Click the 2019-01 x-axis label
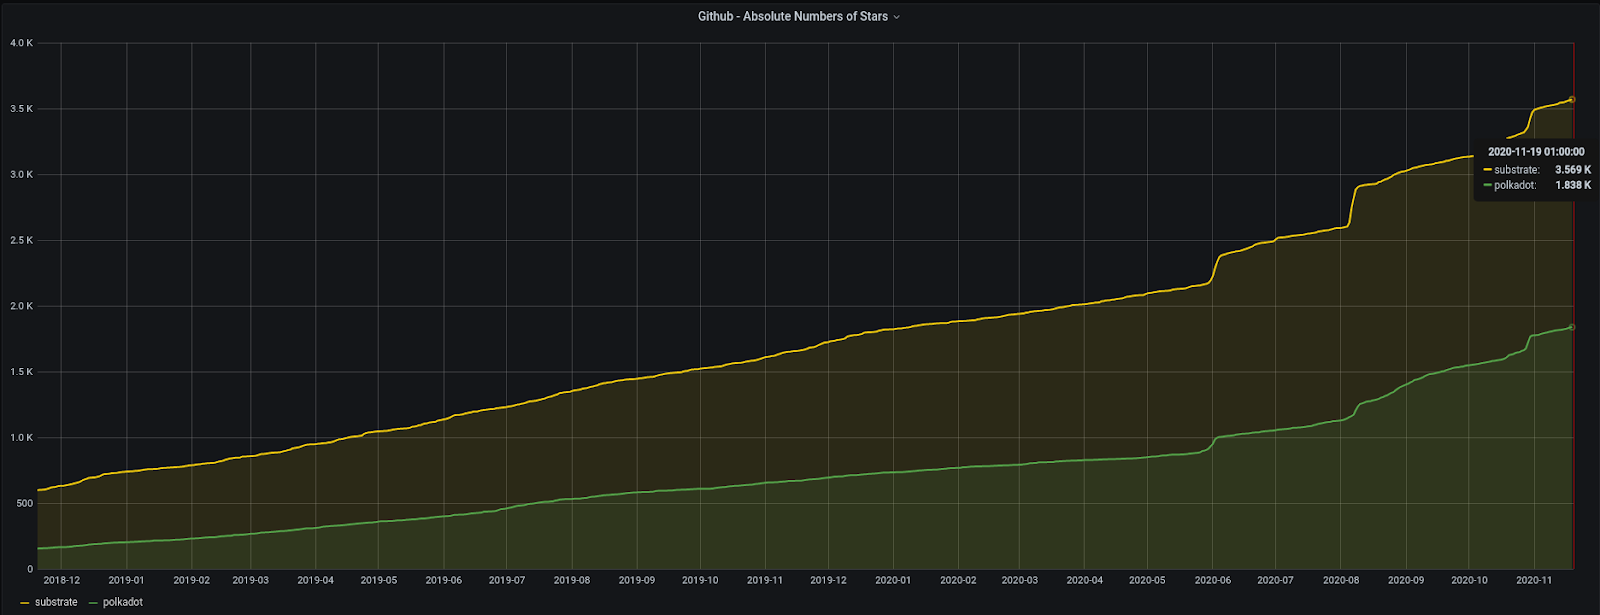This screenshot has height=615, width=1600. tap(126, 580)
